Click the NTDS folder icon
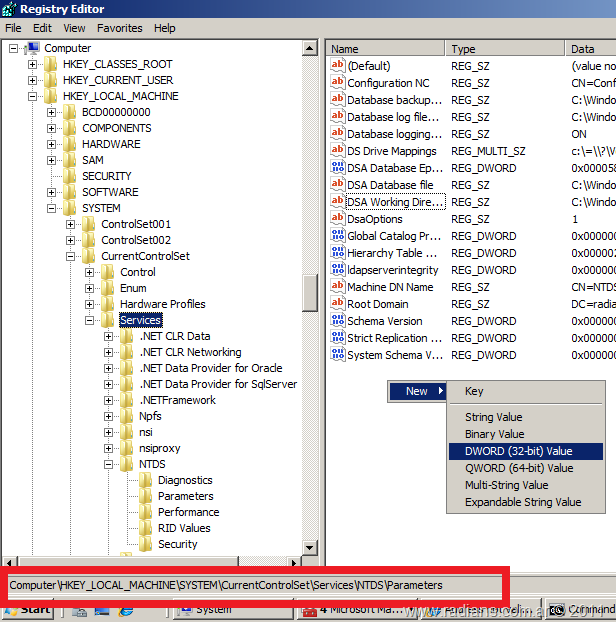 [x=127, y=464]
